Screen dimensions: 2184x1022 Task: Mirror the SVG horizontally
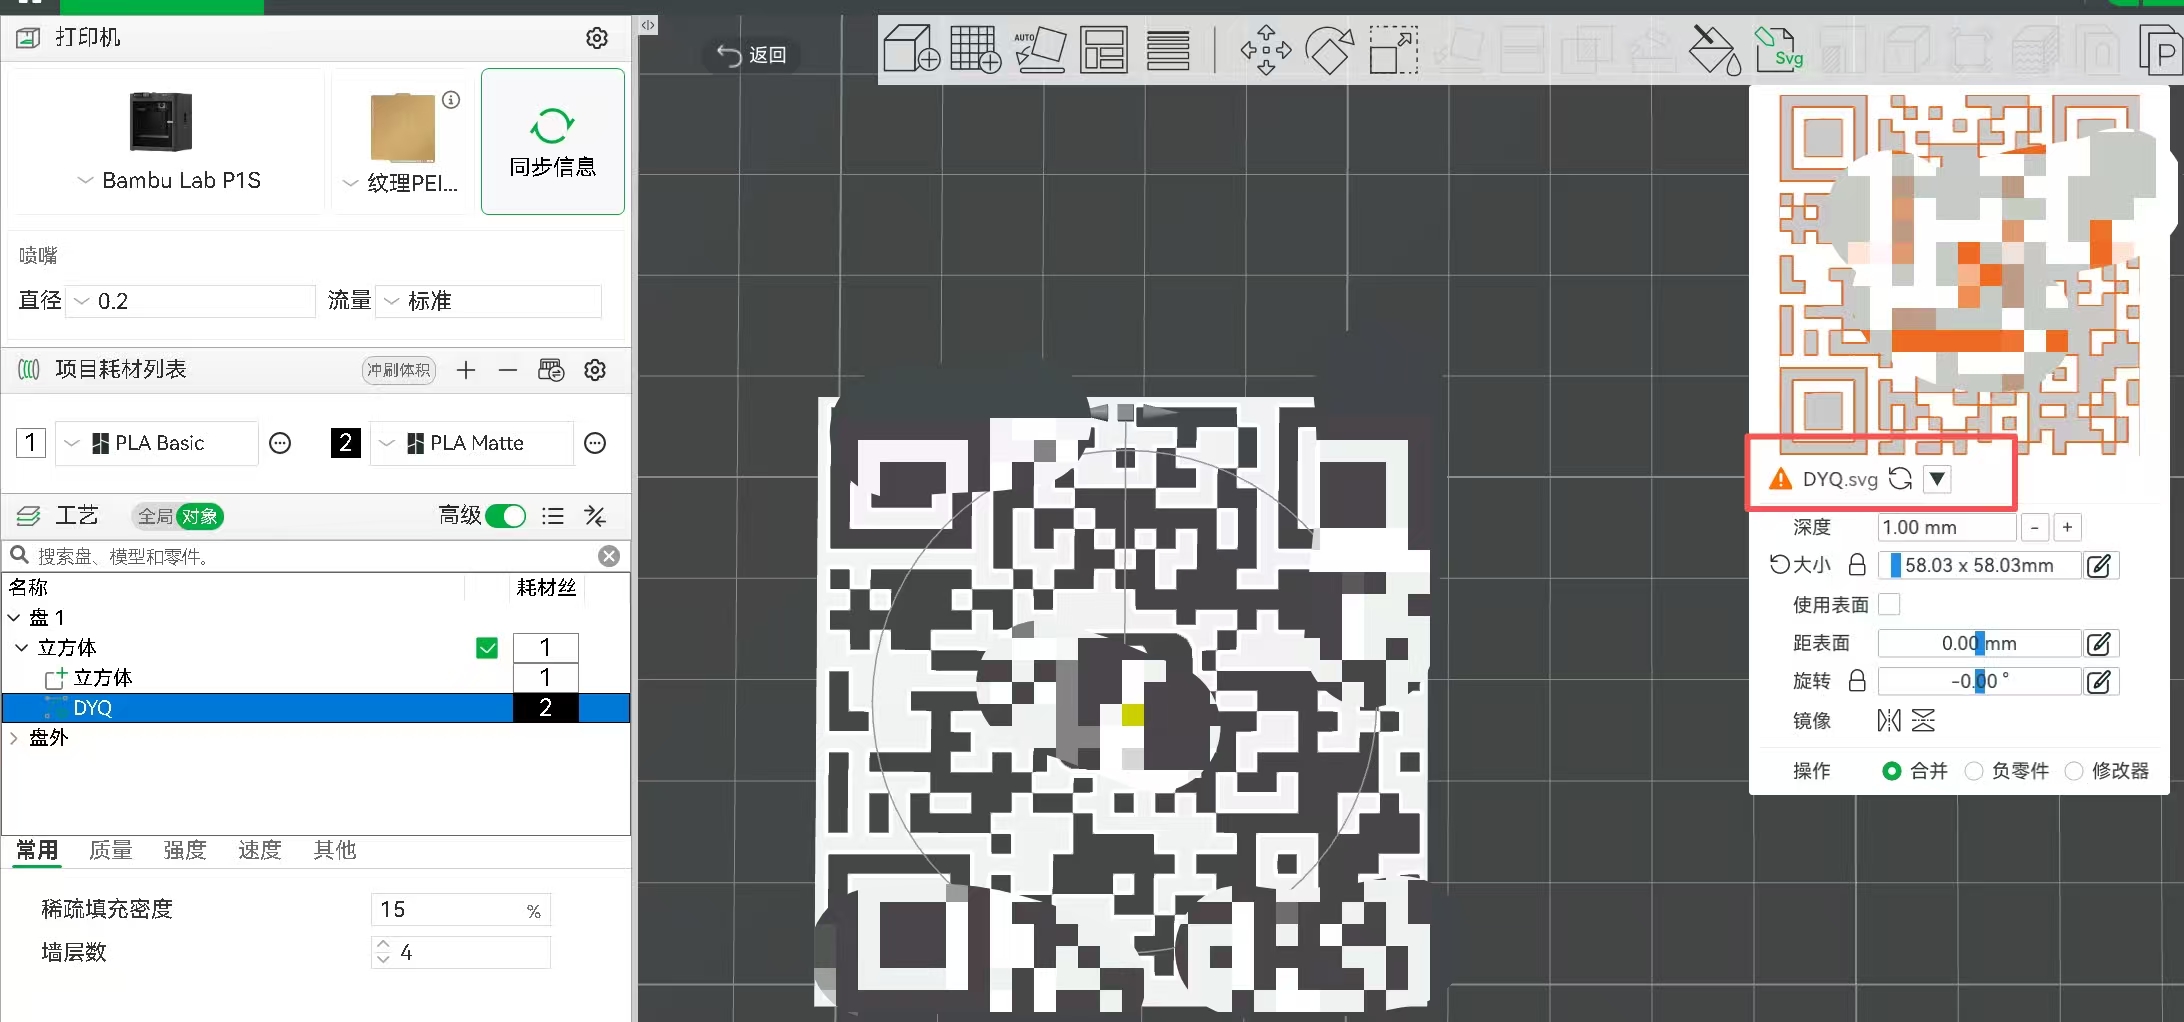1889,721
